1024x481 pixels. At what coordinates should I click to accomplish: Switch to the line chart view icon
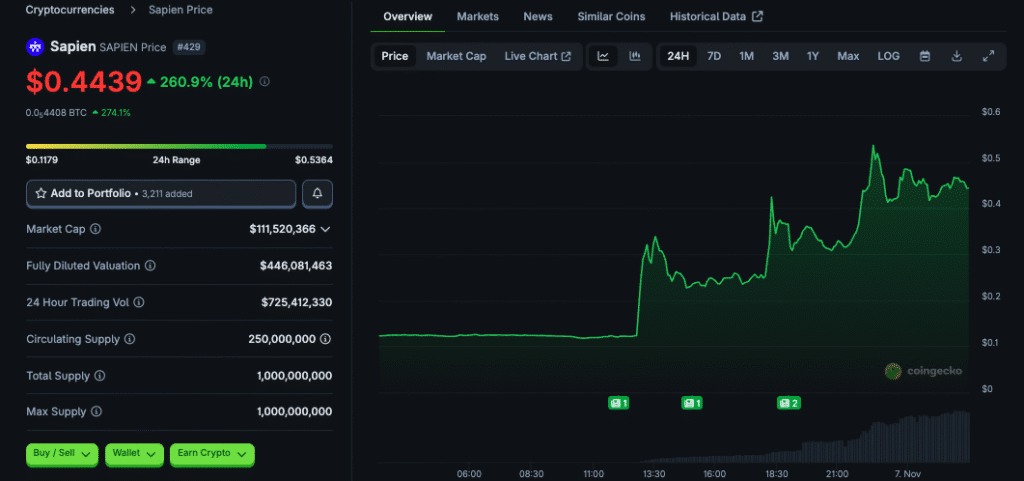(x=603, y=56)
